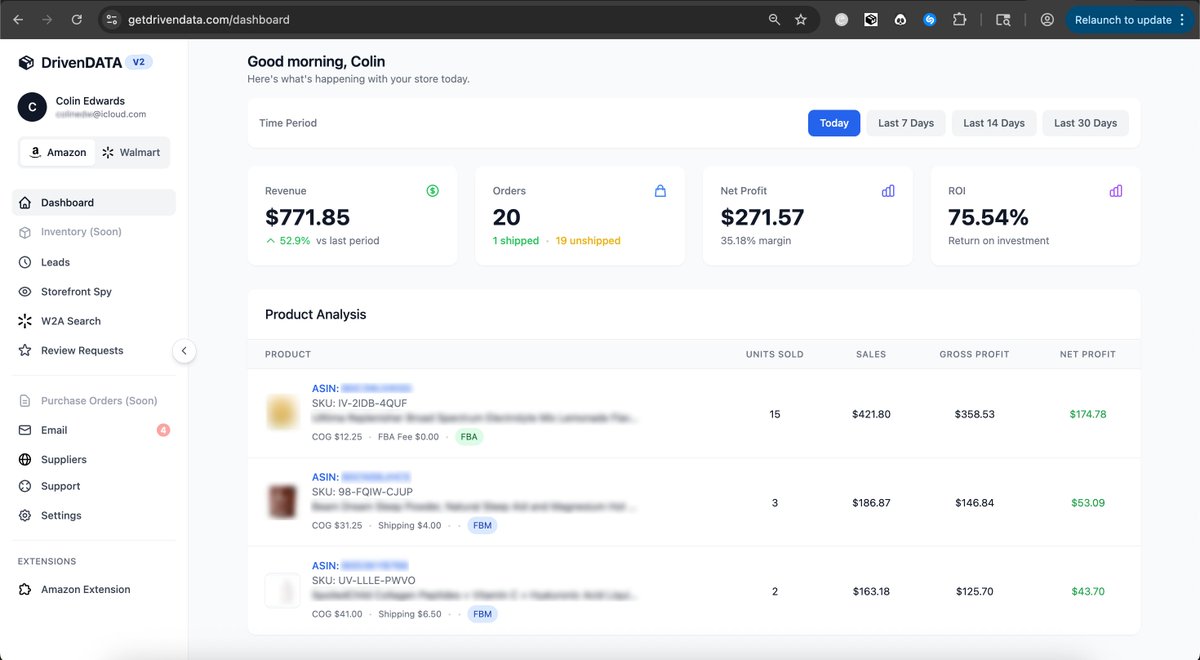Click product thumbnail for SKU 98-FQIW-CJUP
This screenshot has height=660, width=1200.
(283, 501)
